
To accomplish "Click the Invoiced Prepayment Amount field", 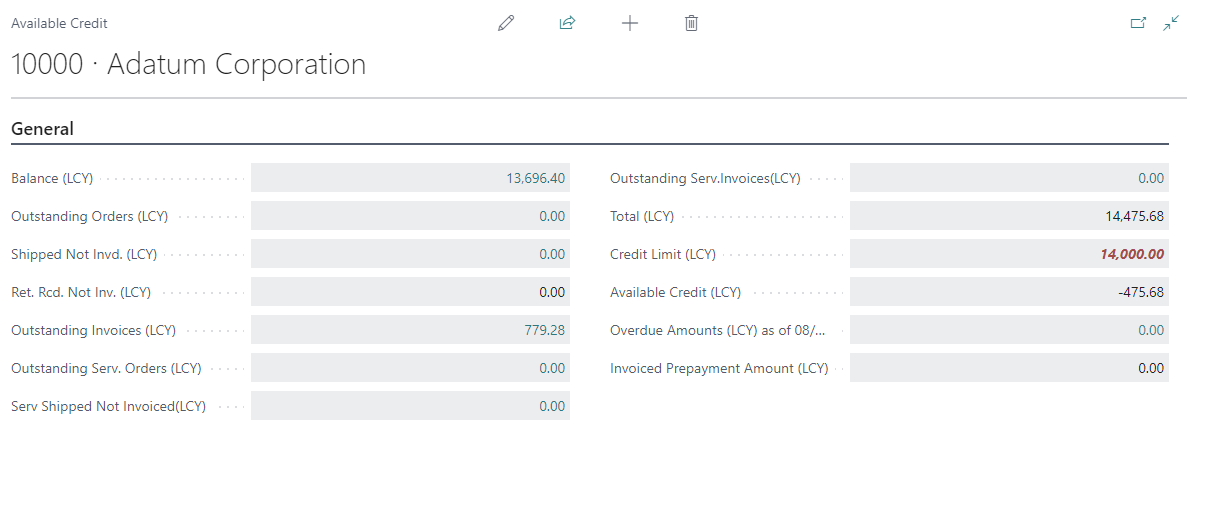I will pyautogui.click(x=1009, y=368).
